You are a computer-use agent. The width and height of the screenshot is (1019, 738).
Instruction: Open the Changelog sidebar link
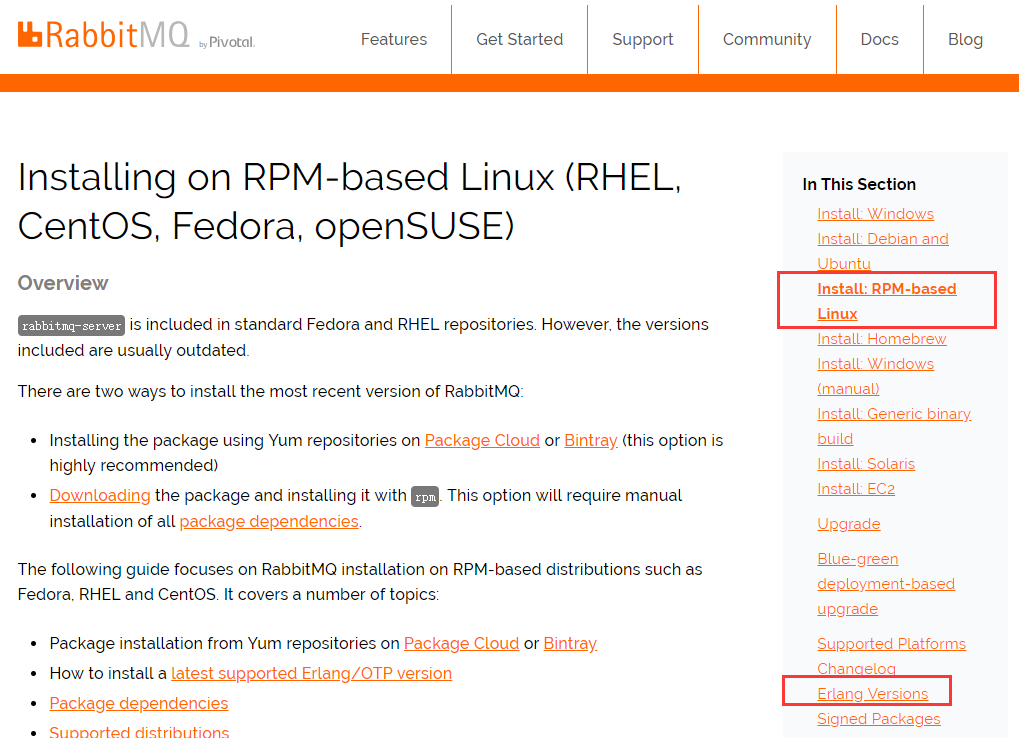[856, 669]
